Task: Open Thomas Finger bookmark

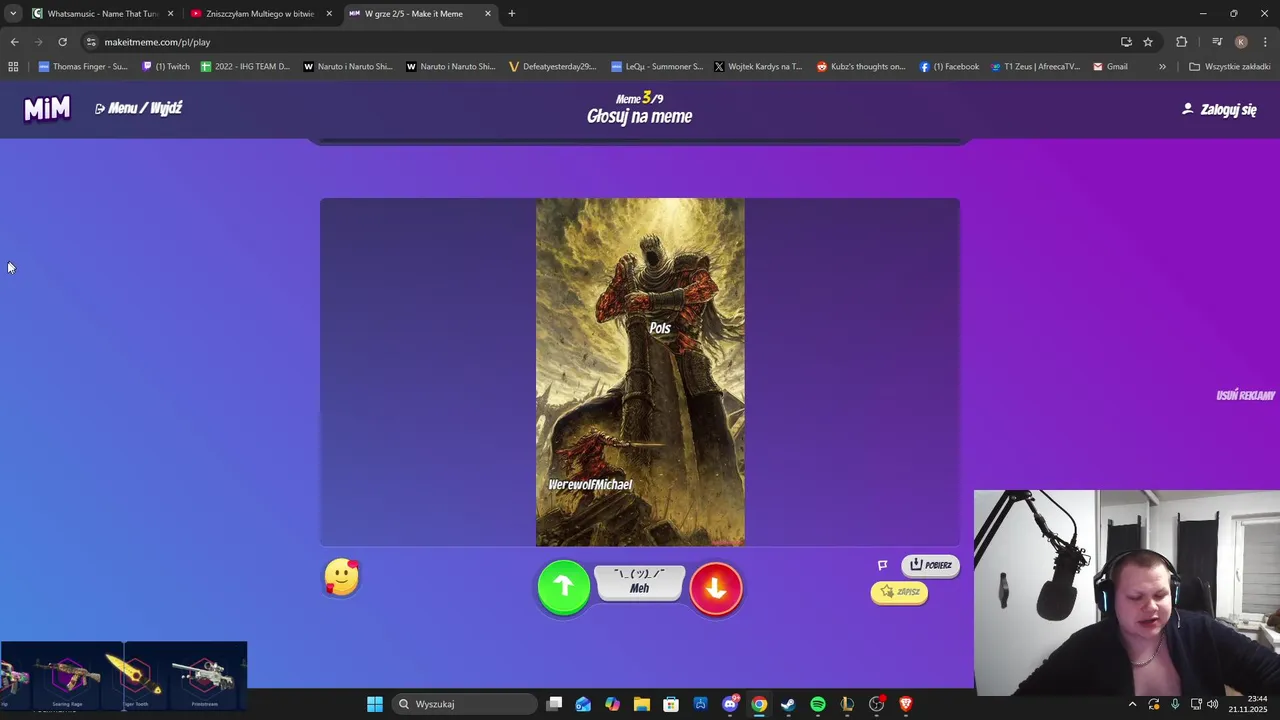Action: coord(83,67)
